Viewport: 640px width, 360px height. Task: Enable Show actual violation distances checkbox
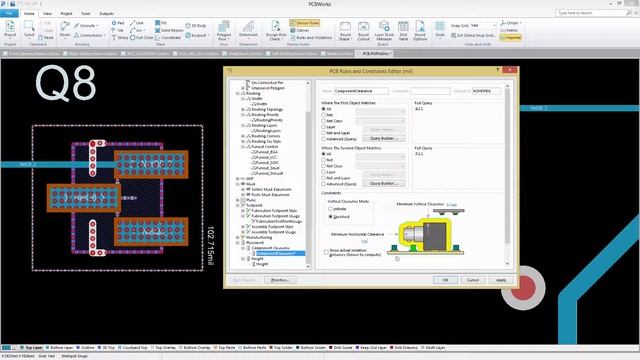point(326,252)
